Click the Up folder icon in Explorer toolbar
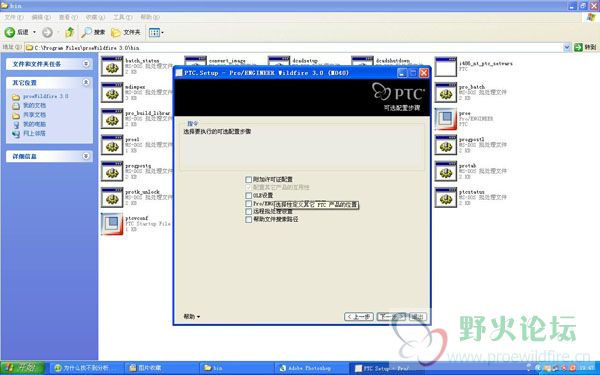 [x=69, y=33]
